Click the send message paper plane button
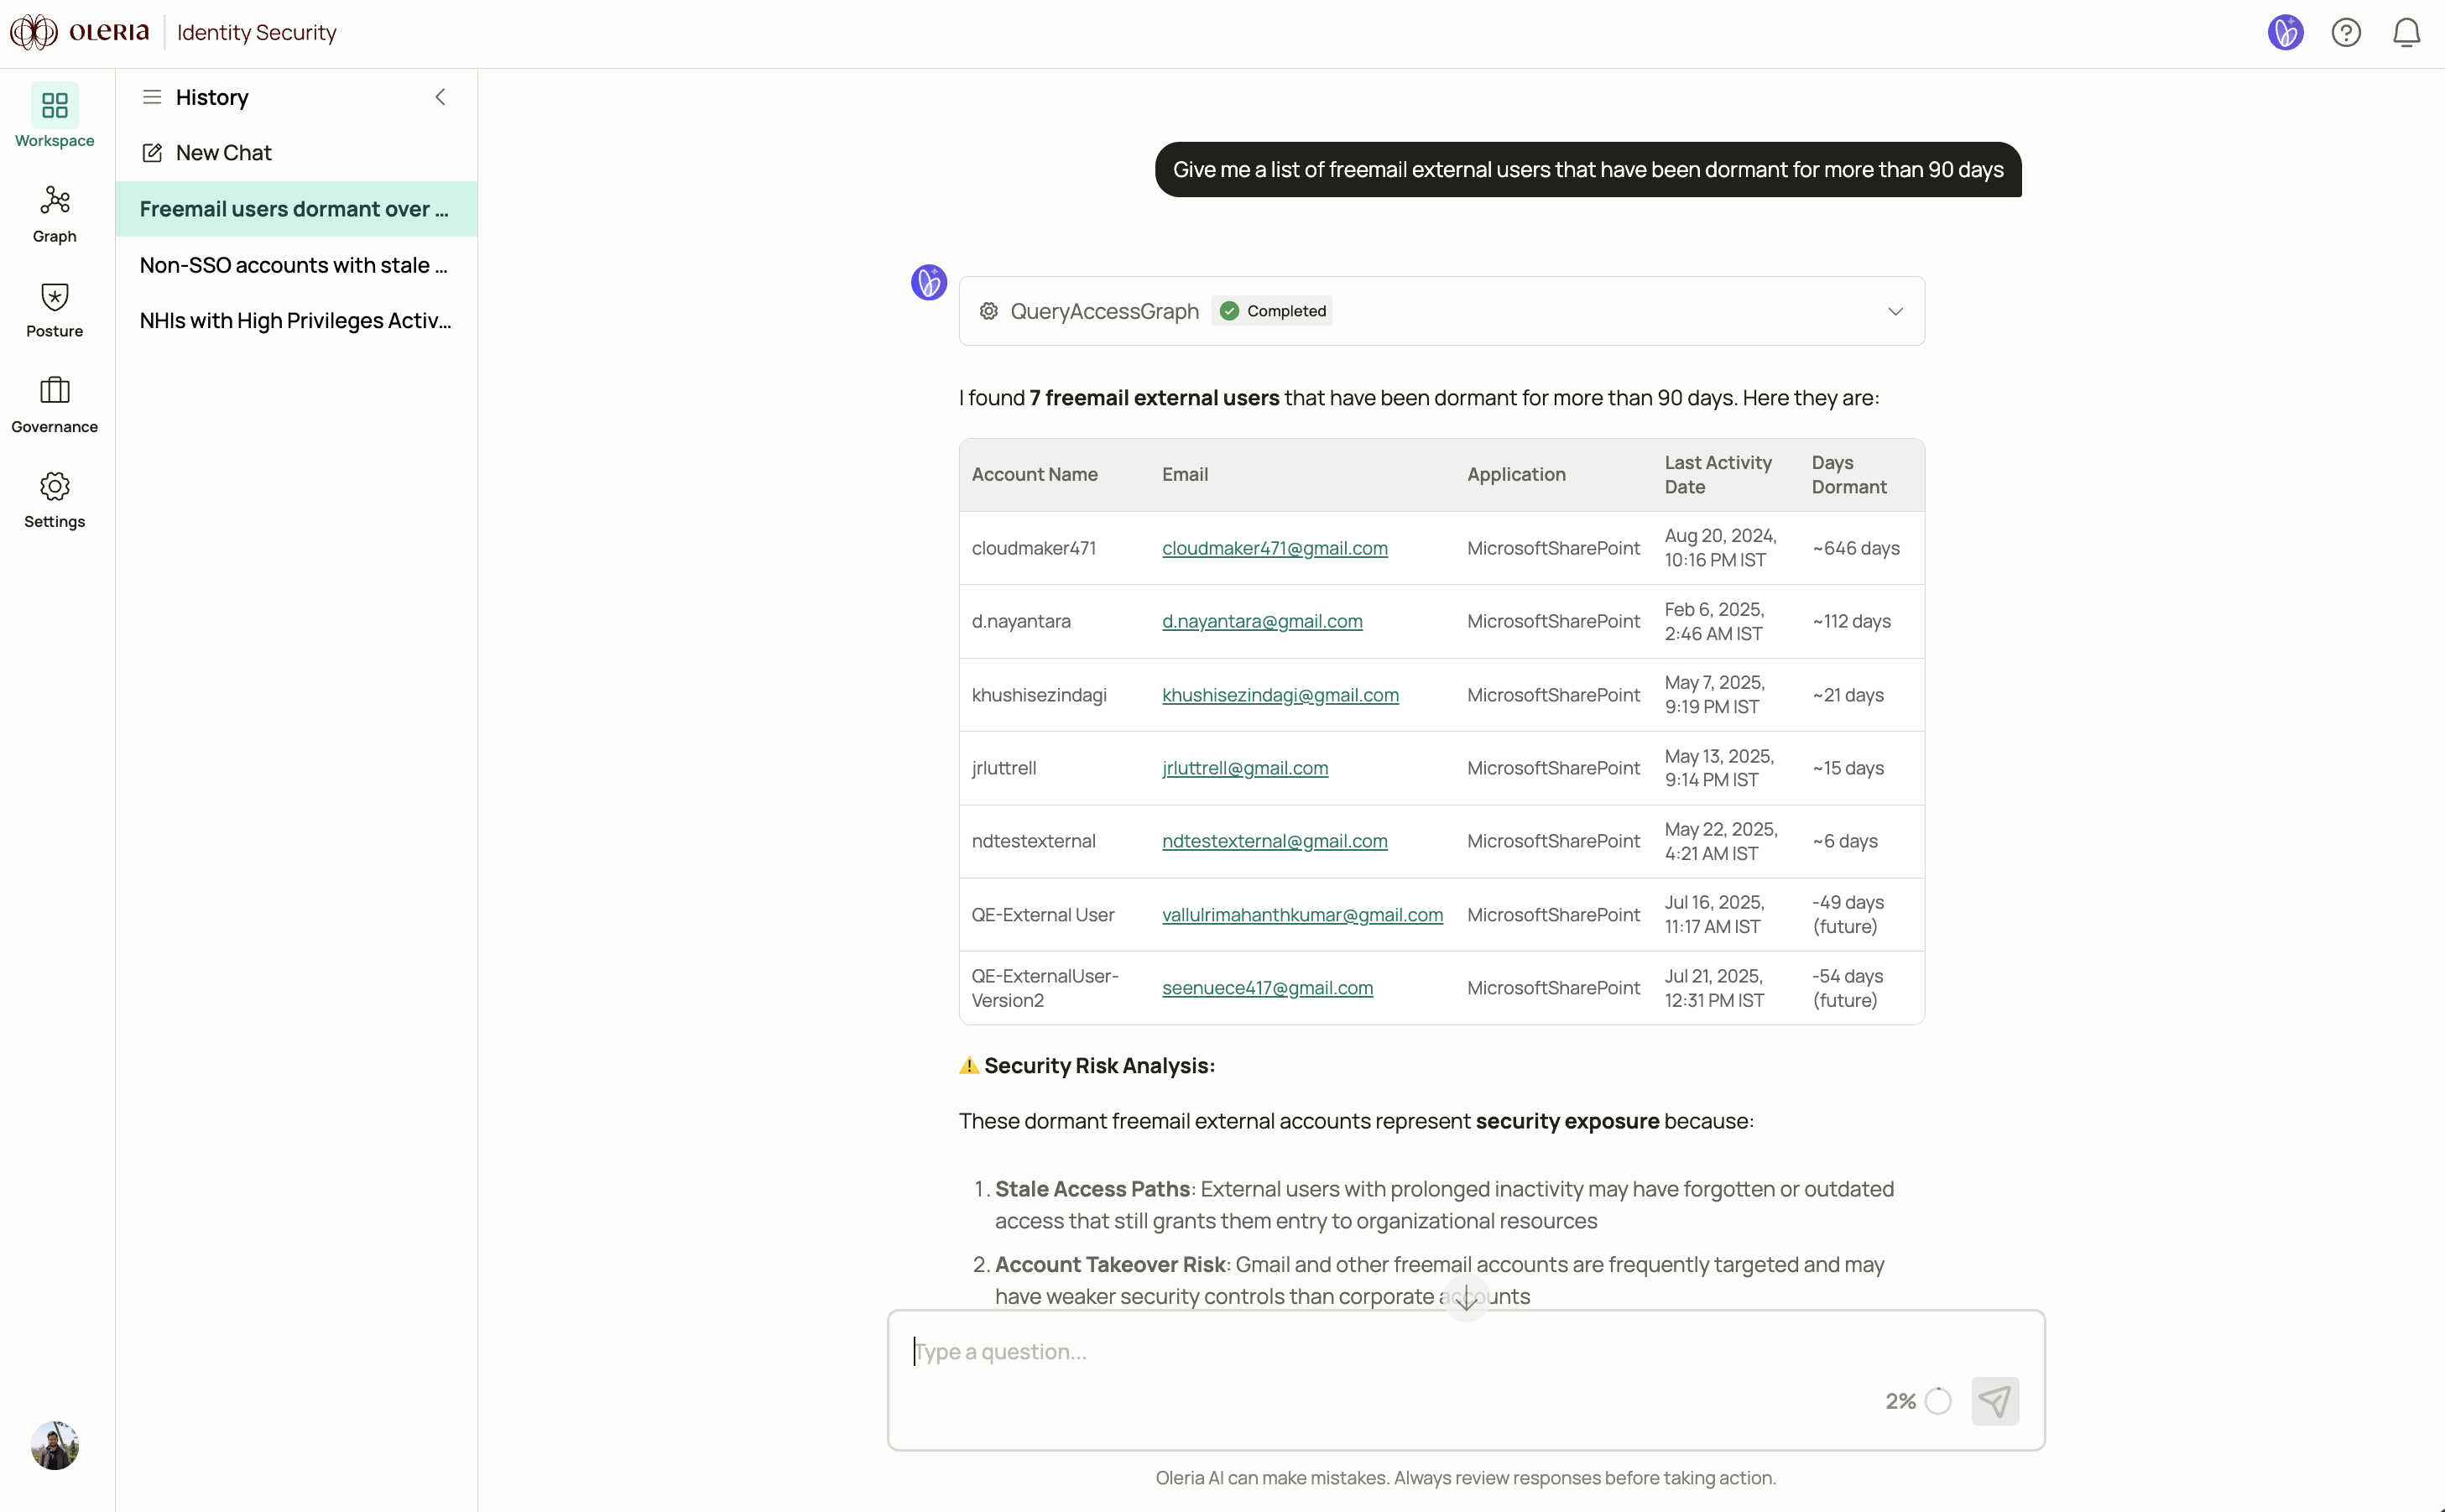 click(x=1995, y=1401)
